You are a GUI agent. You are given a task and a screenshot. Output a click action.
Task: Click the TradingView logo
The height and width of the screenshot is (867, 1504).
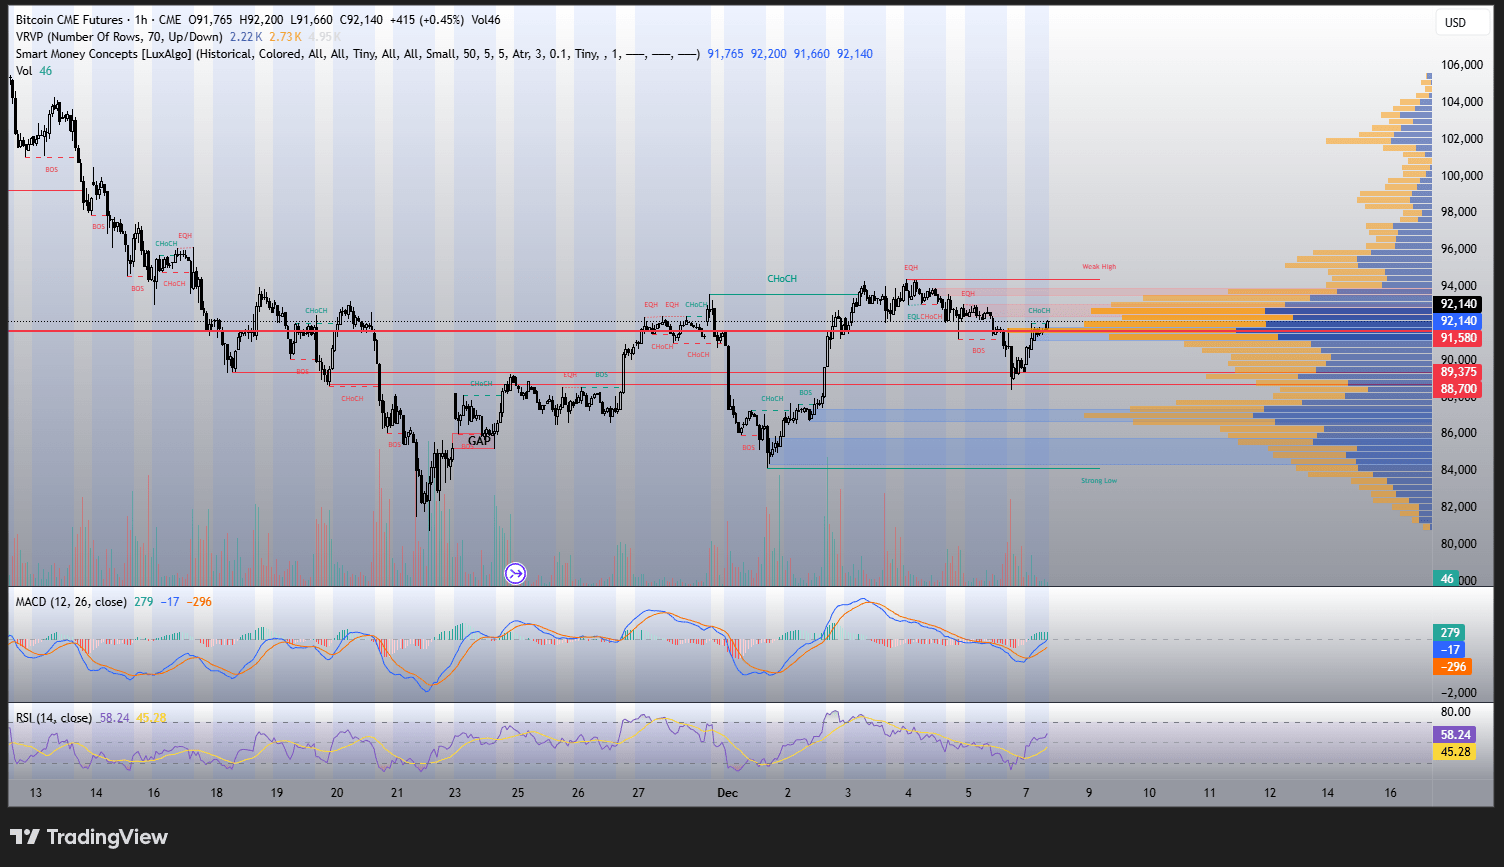(x=89, y=837)
